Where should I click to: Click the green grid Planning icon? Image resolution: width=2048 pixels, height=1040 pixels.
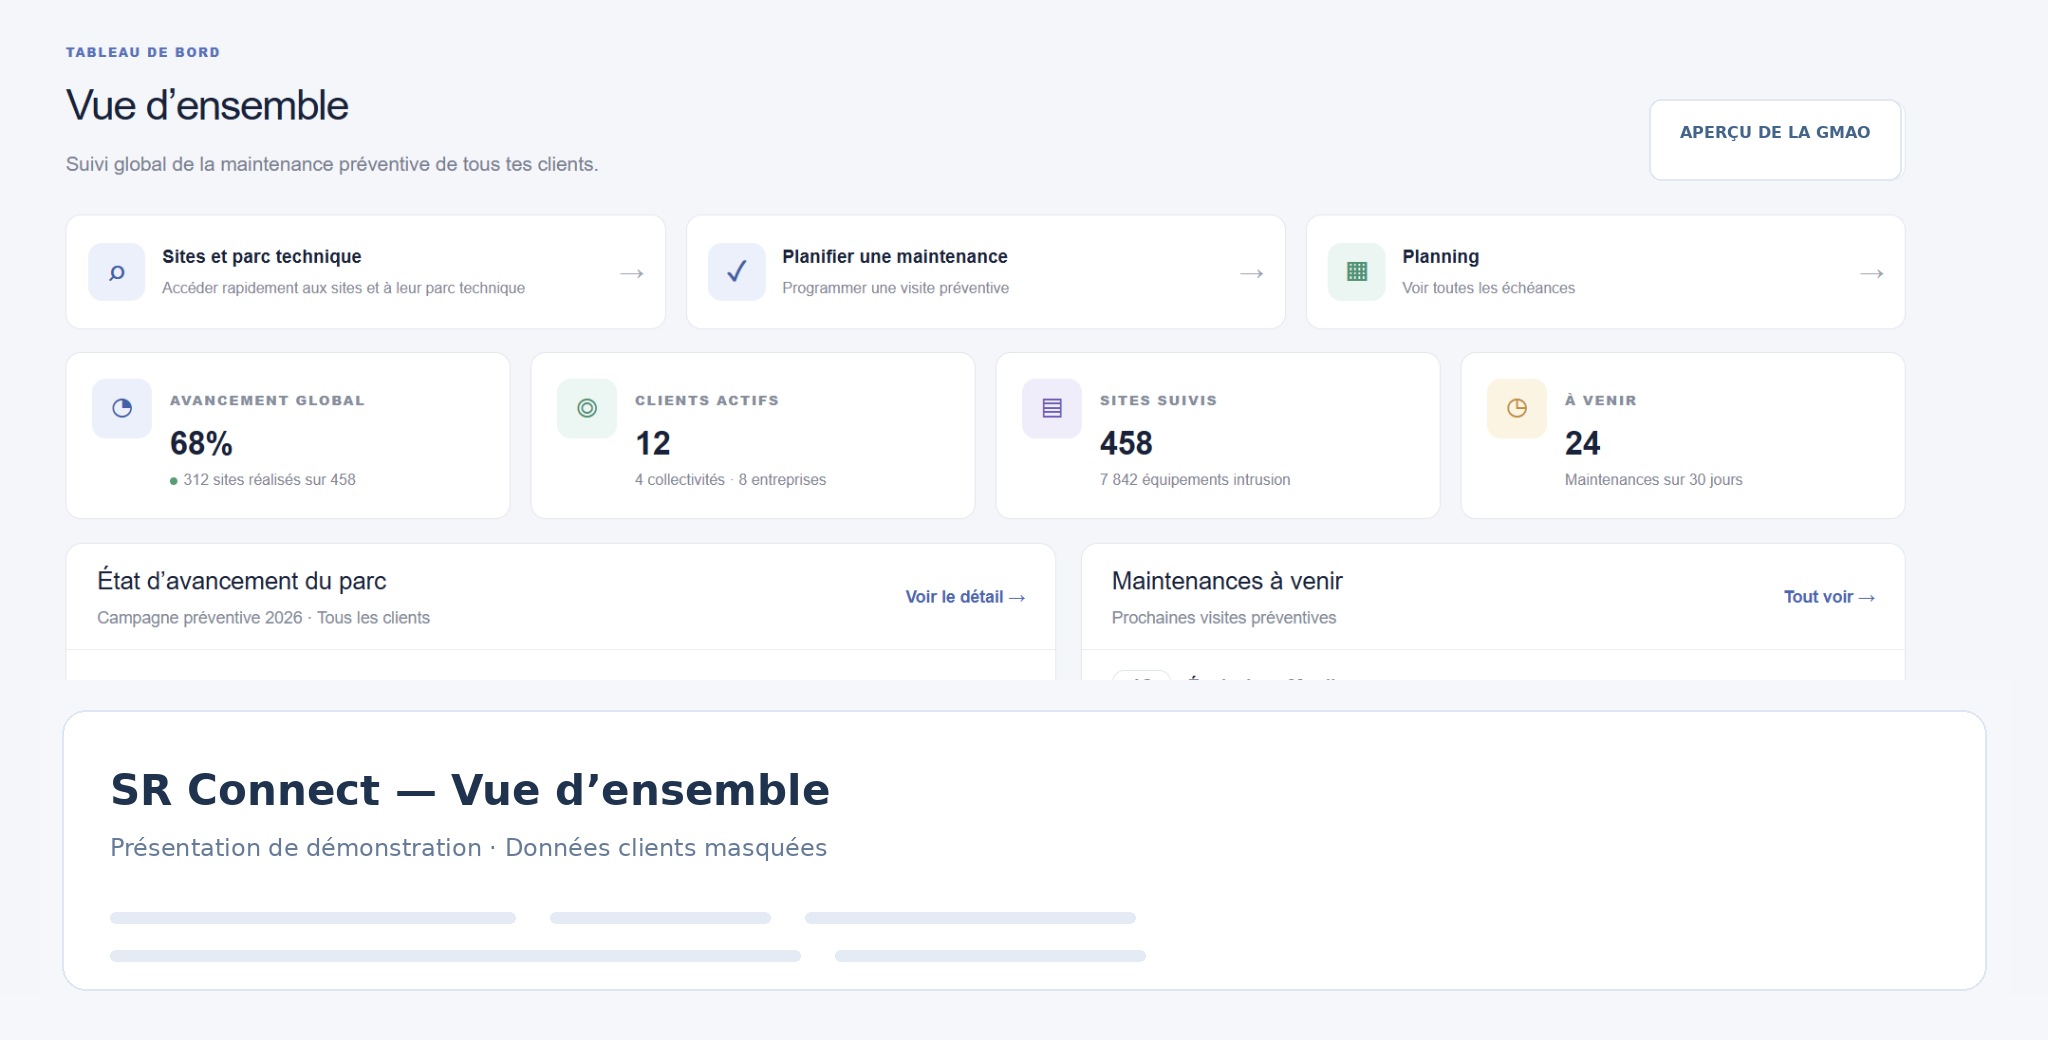pos(1357,272)
